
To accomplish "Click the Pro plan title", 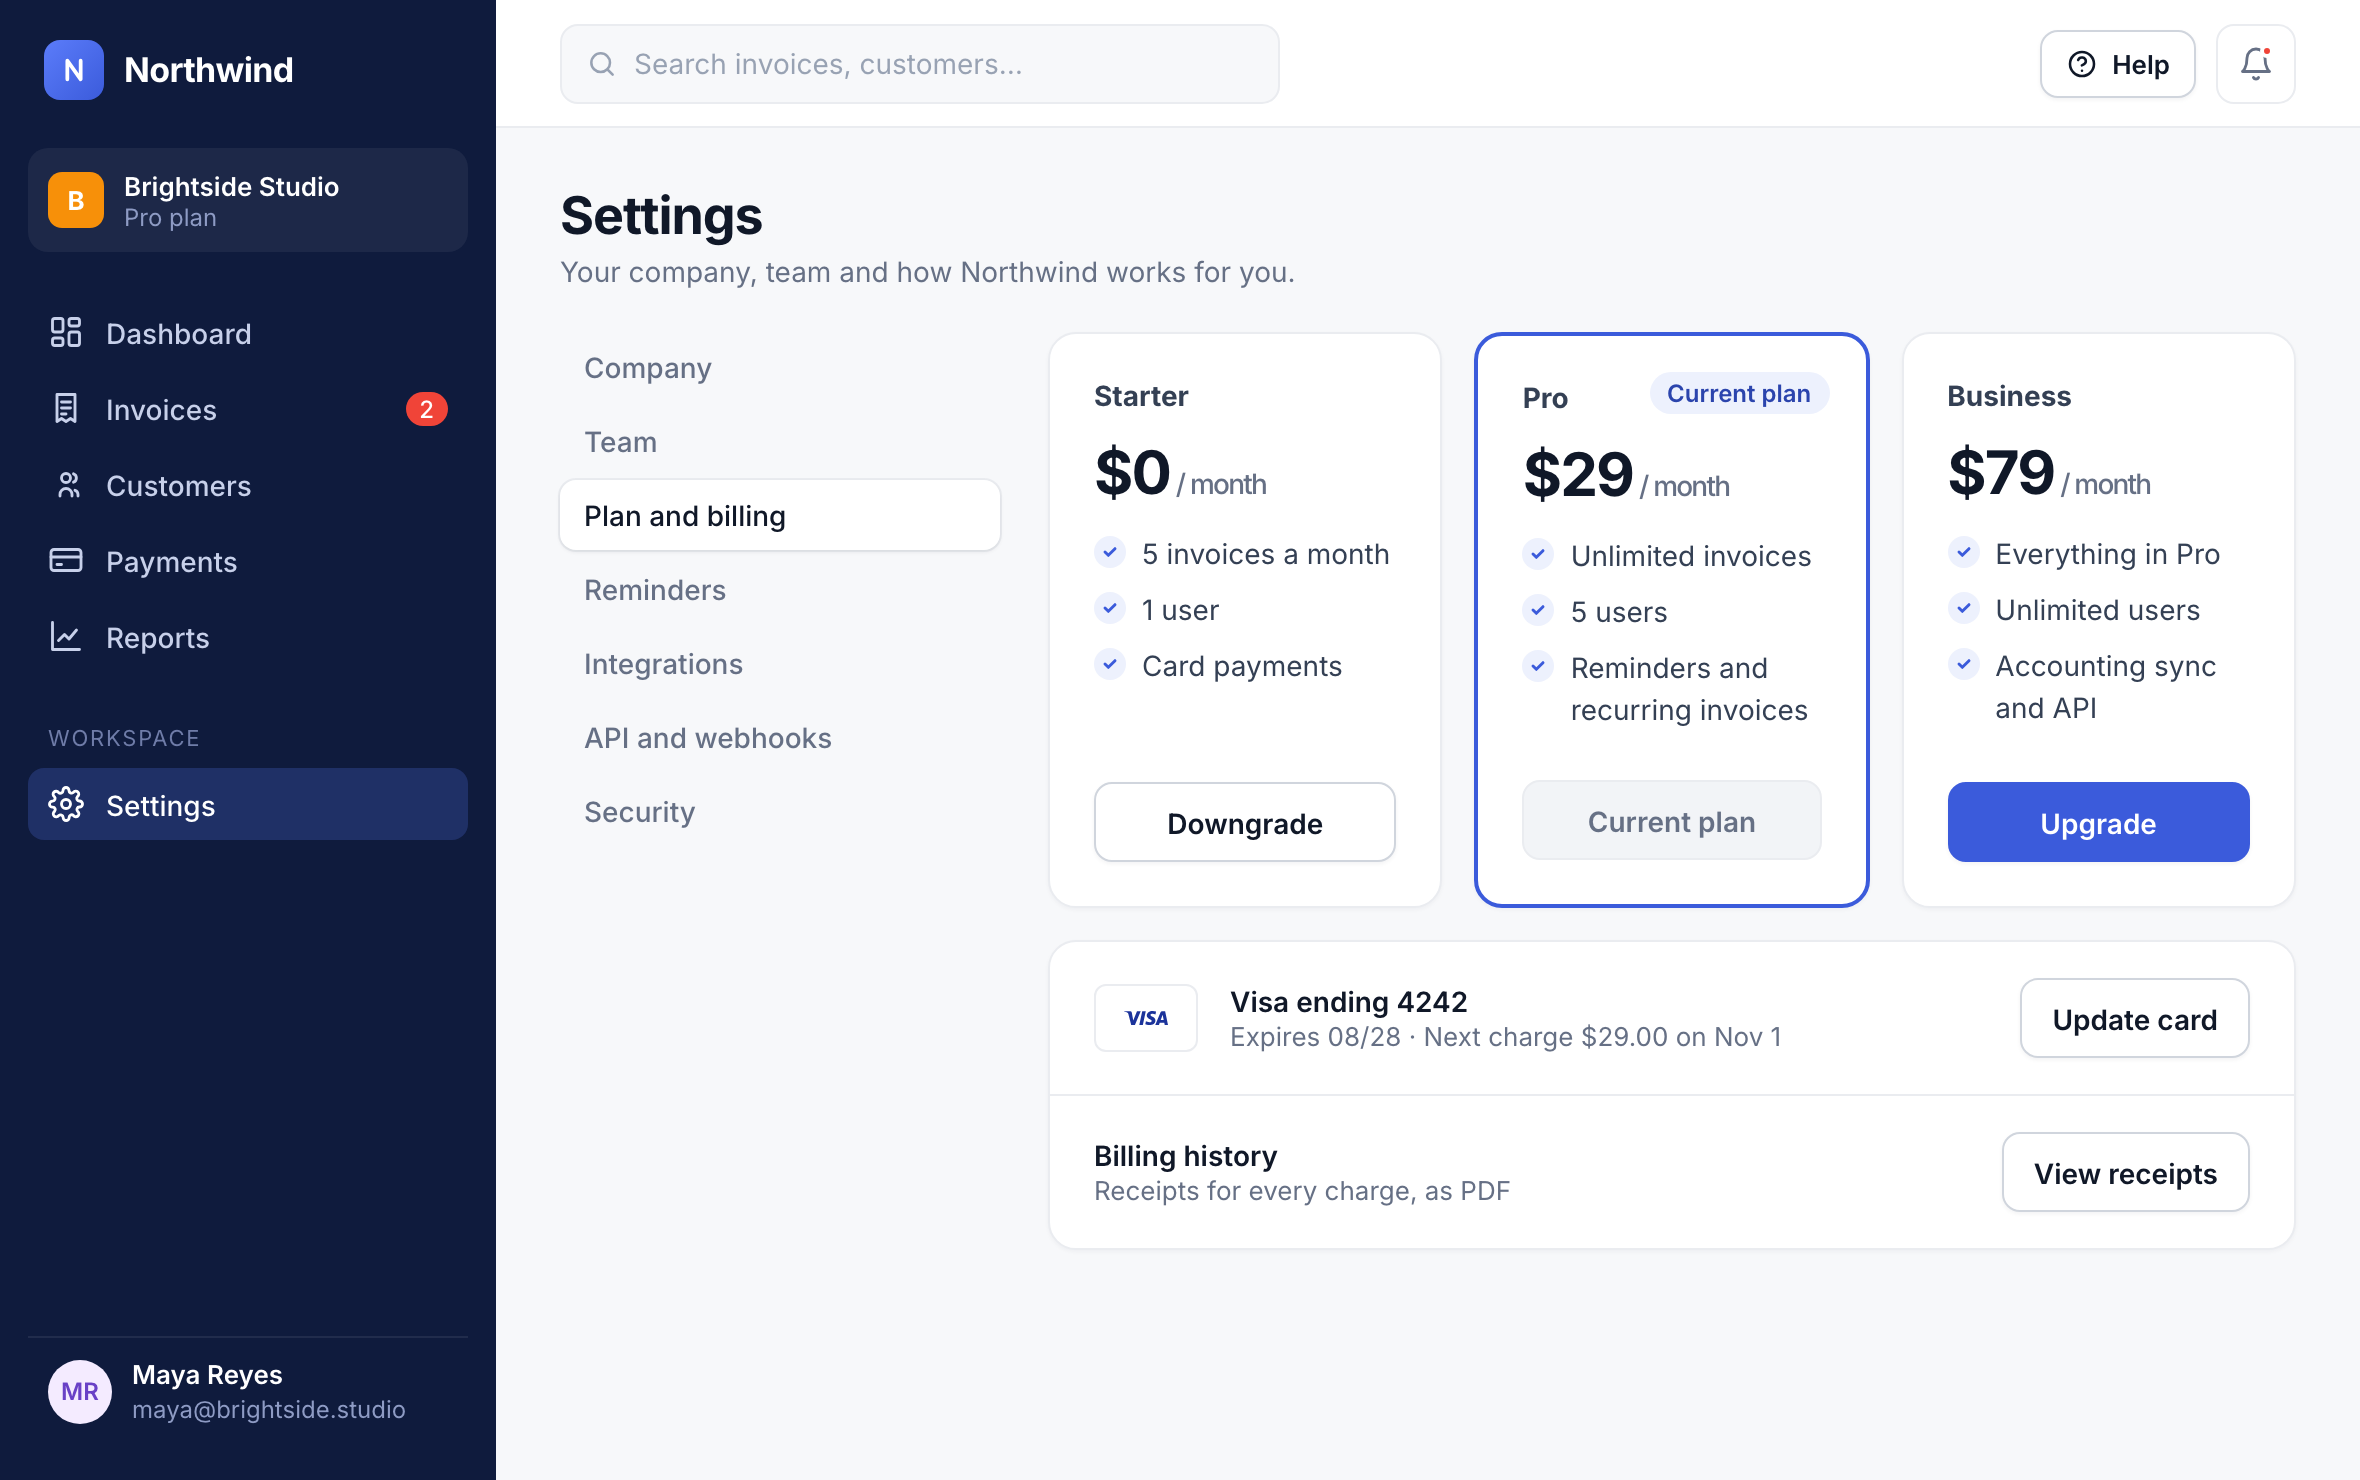I will pyautogui.click(x=1545, y=398).
